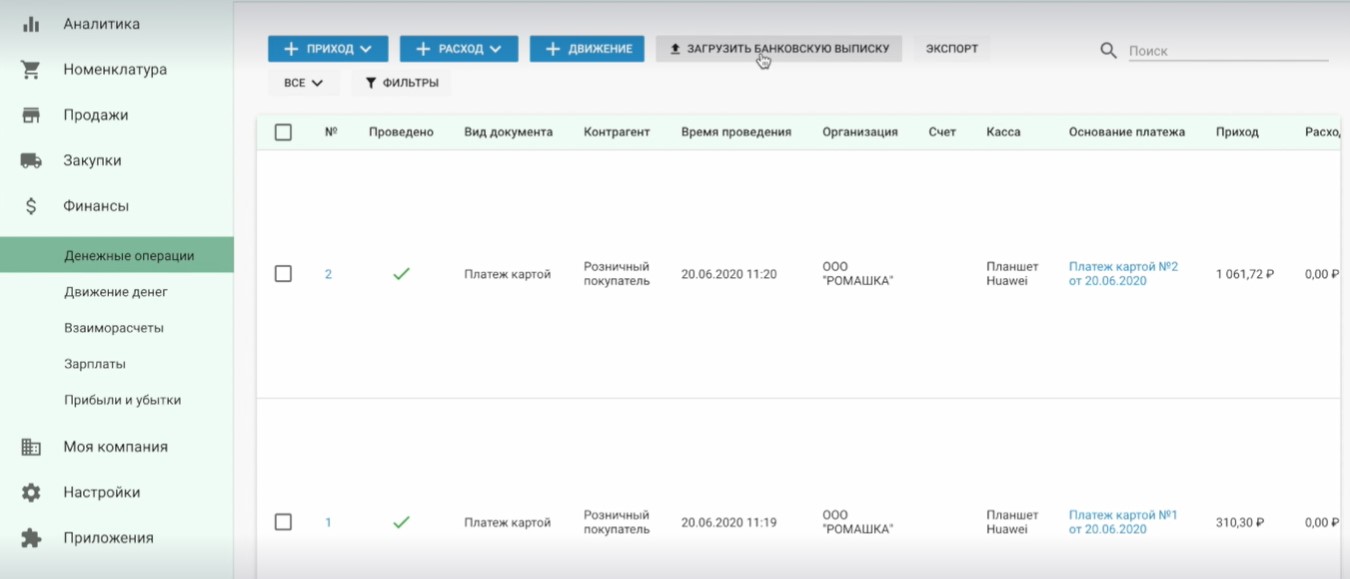The width and height of the screenshot is (1350, 579).
Task: Click the timestamp 20.06.2020 11:20
Action: (729, 274)
